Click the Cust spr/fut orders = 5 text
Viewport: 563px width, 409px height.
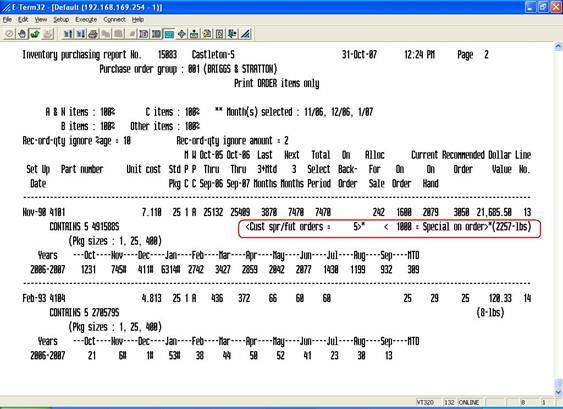305,227
